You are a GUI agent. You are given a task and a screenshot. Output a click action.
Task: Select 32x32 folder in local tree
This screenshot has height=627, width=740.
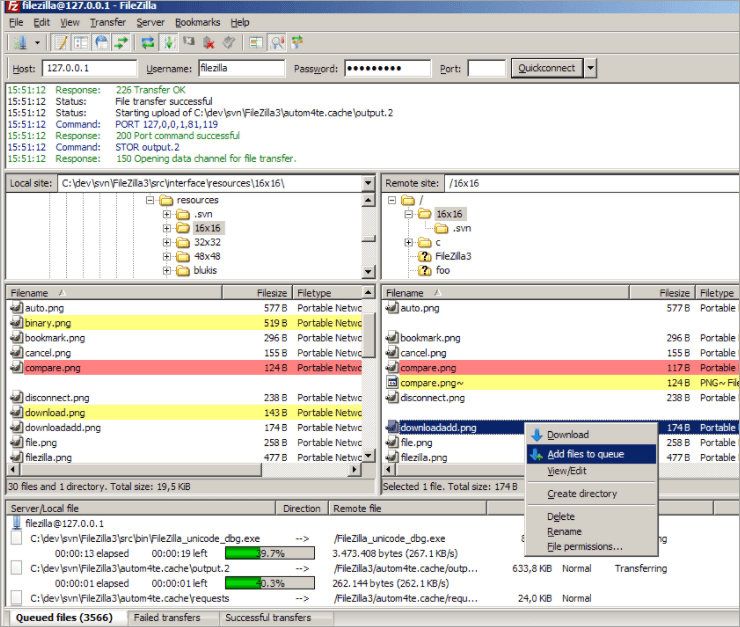[207, 242]
